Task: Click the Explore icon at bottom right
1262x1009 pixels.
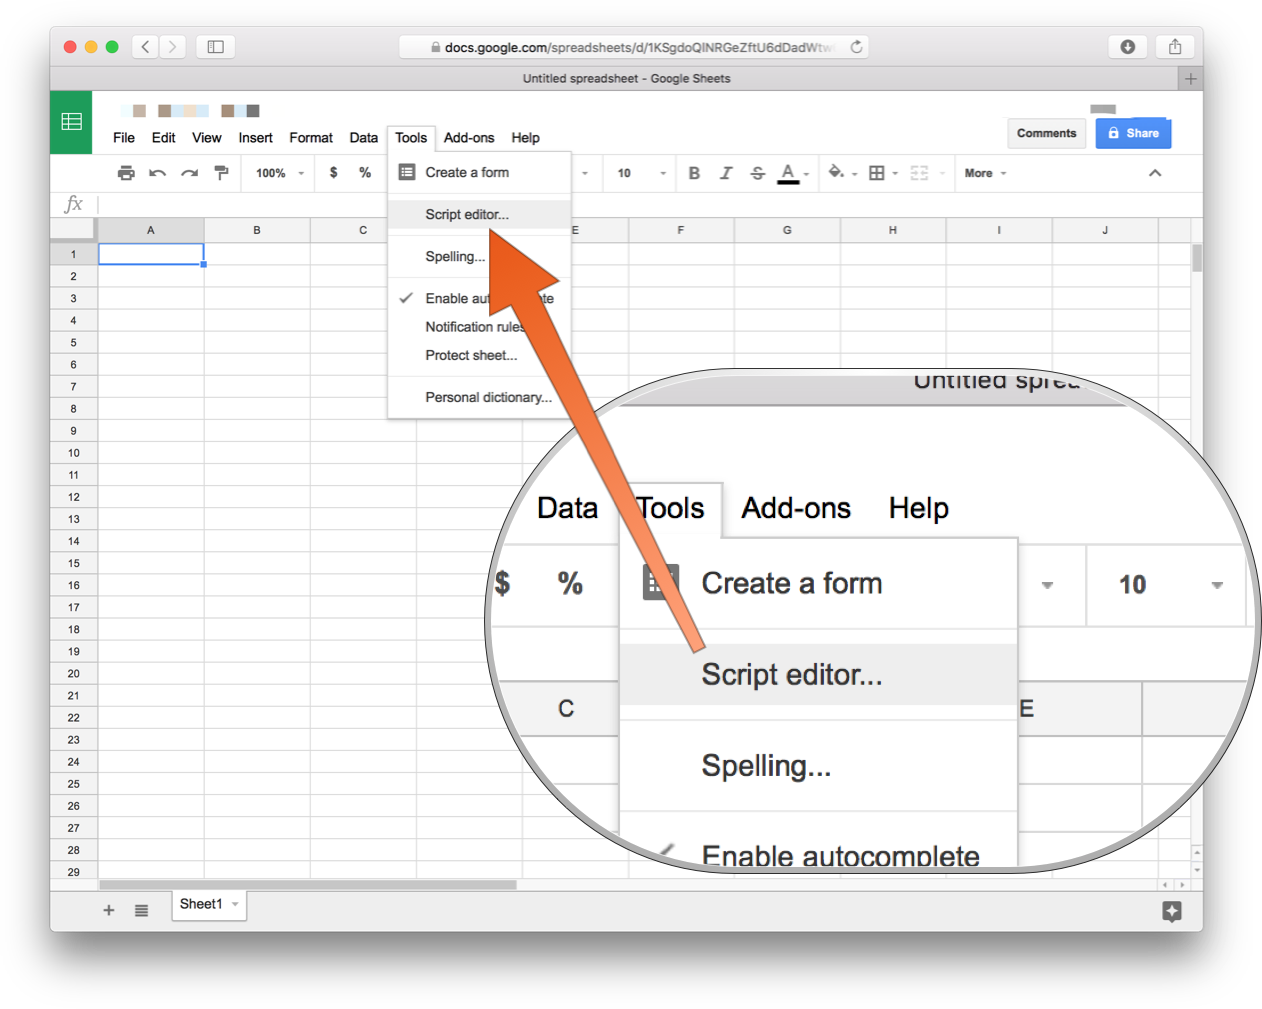Action: 1172,911
